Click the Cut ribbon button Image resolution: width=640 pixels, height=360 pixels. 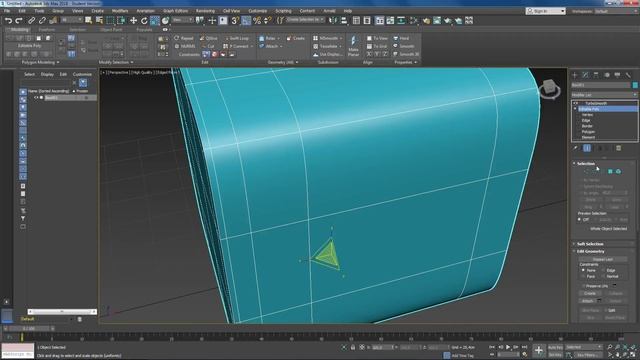(208, 46)
